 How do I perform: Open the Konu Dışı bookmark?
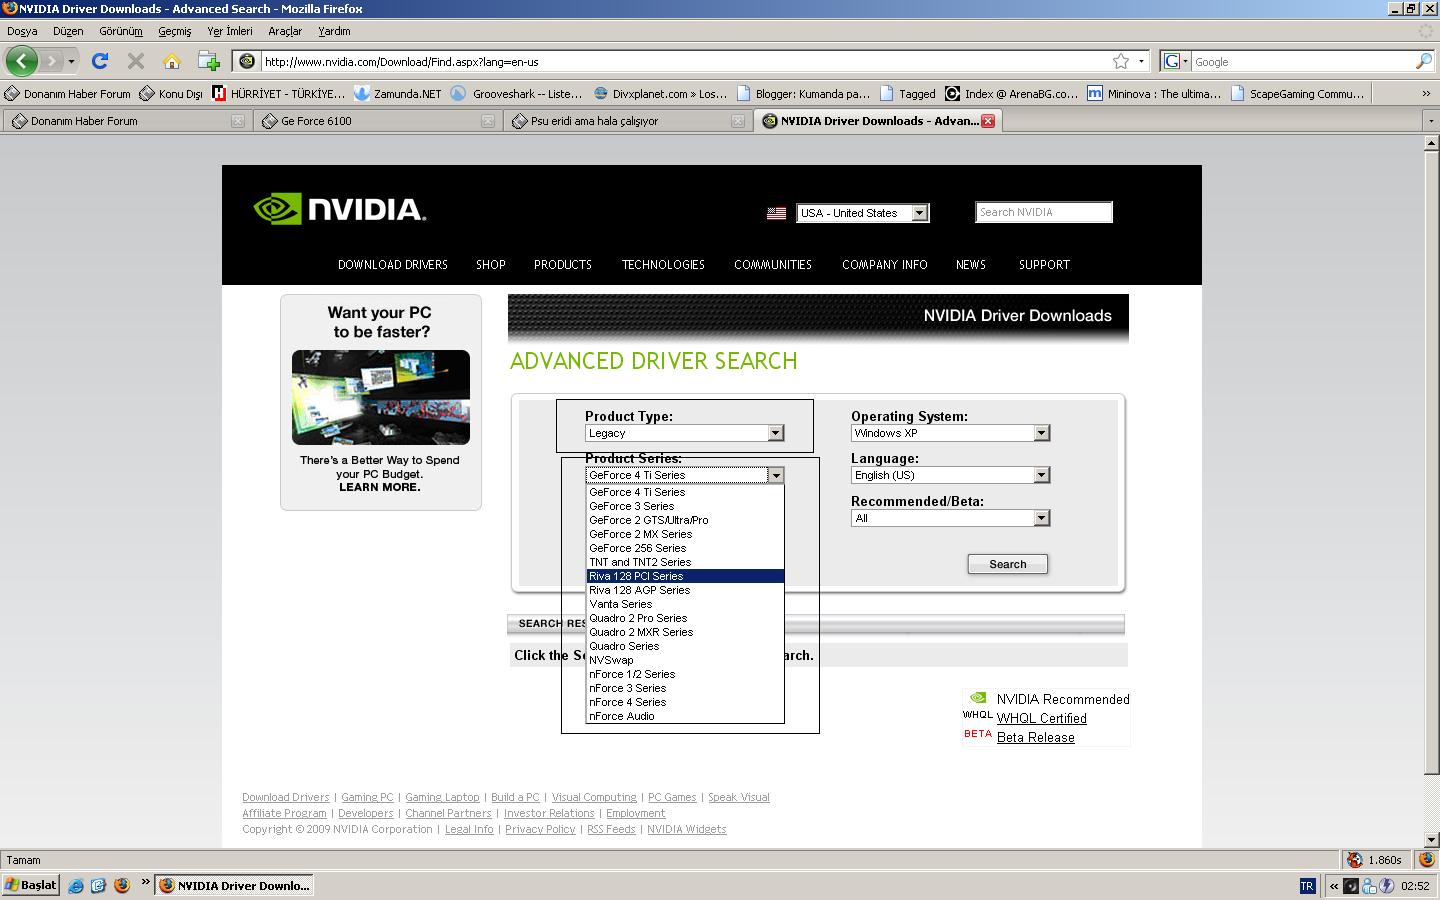point(171,93)
